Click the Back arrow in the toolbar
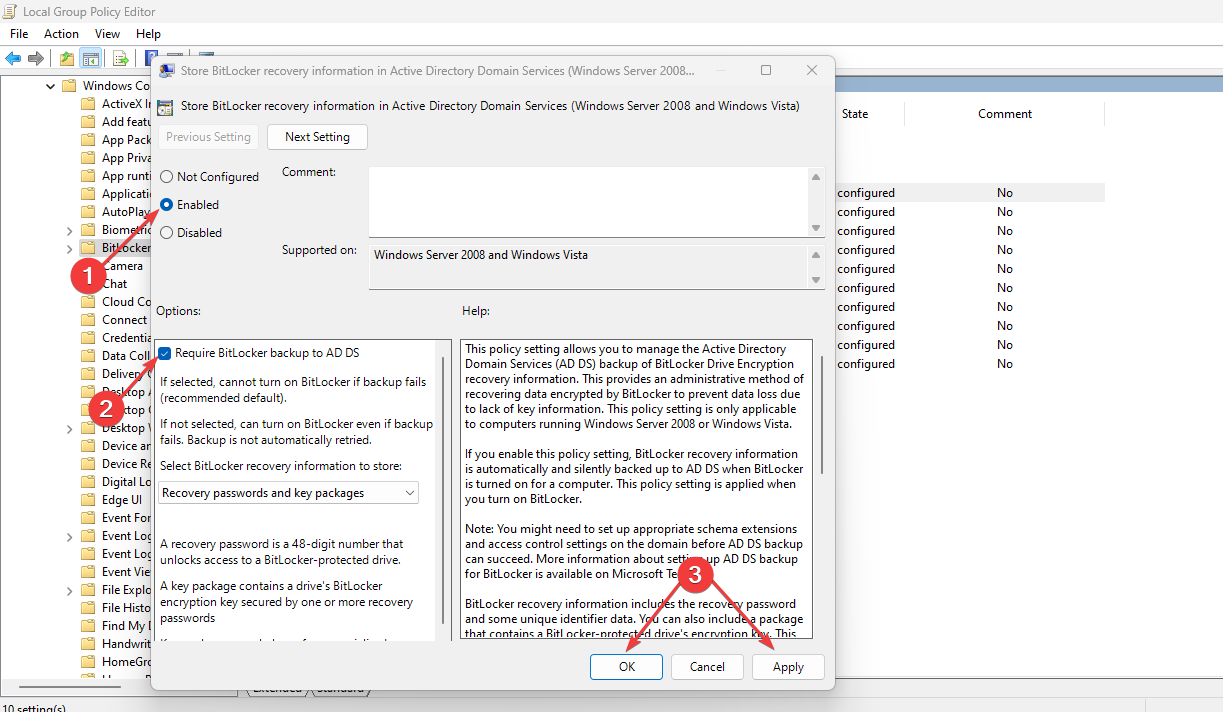Image resolution: width=1223 pixels, height=712 pixels. (x=14, y=58)
